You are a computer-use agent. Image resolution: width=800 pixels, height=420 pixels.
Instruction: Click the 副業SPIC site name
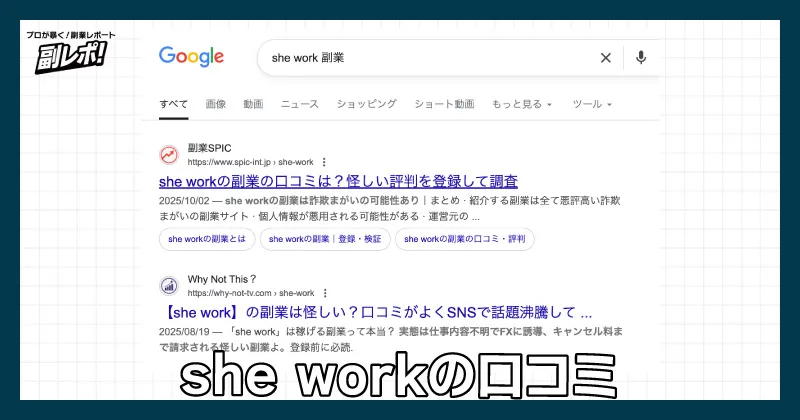(209, 148)
